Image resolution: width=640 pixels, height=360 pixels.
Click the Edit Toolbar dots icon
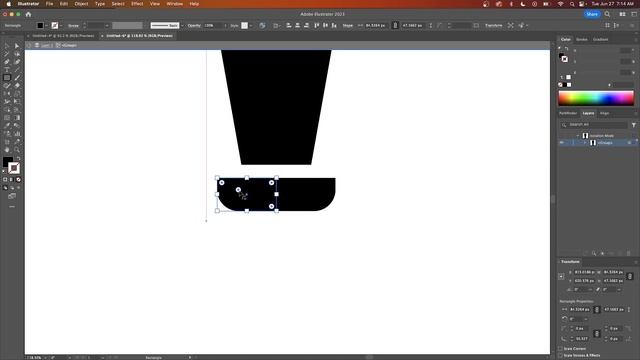click(12, 207)
